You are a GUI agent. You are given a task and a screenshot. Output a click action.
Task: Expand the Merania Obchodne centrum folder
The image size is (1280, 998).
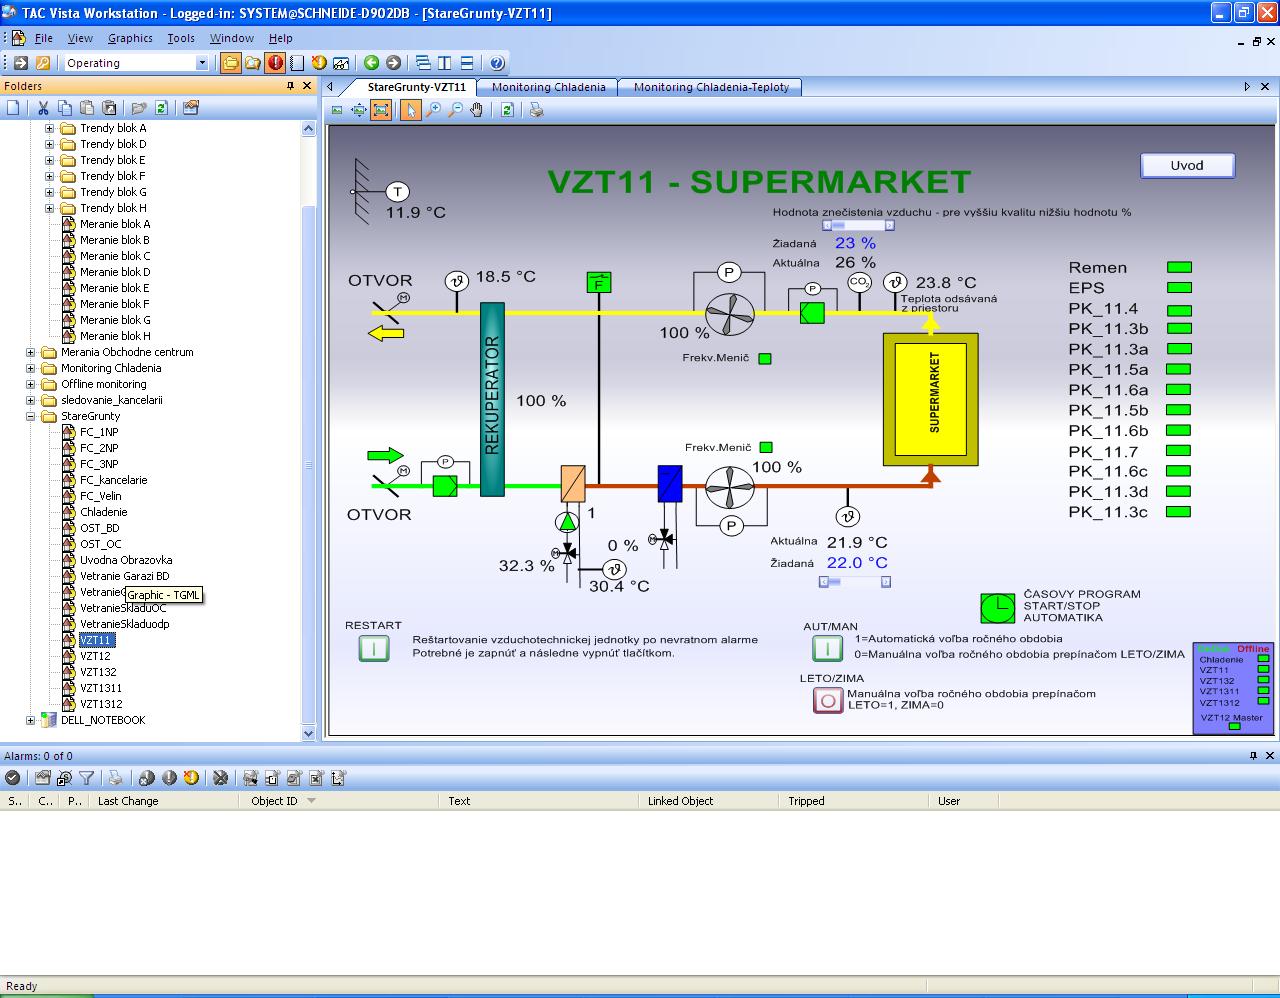tap(30, 352)
